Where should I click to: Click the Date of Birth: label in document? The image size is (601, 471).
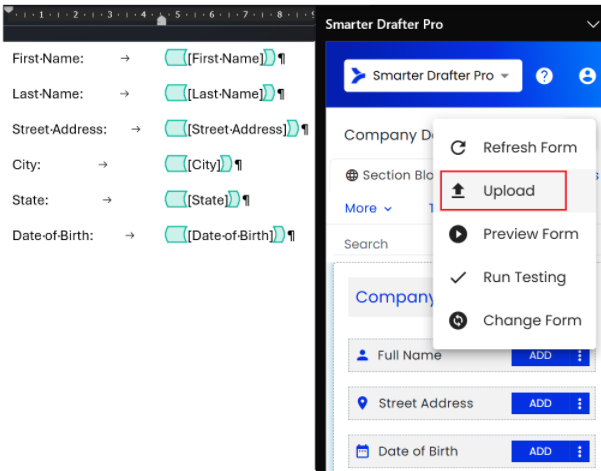pyautogui.click(x=53, y=235)
